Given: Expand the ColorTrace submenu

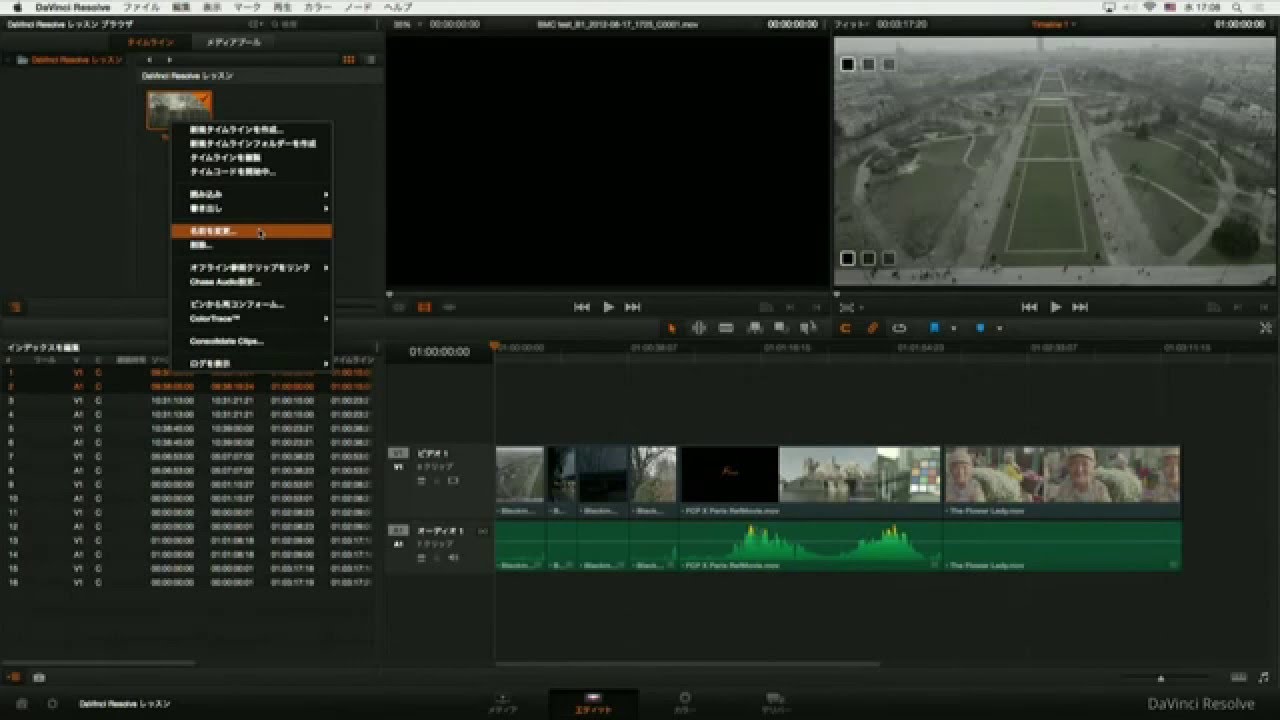Looking at the screenshot, I should point(252,318).
